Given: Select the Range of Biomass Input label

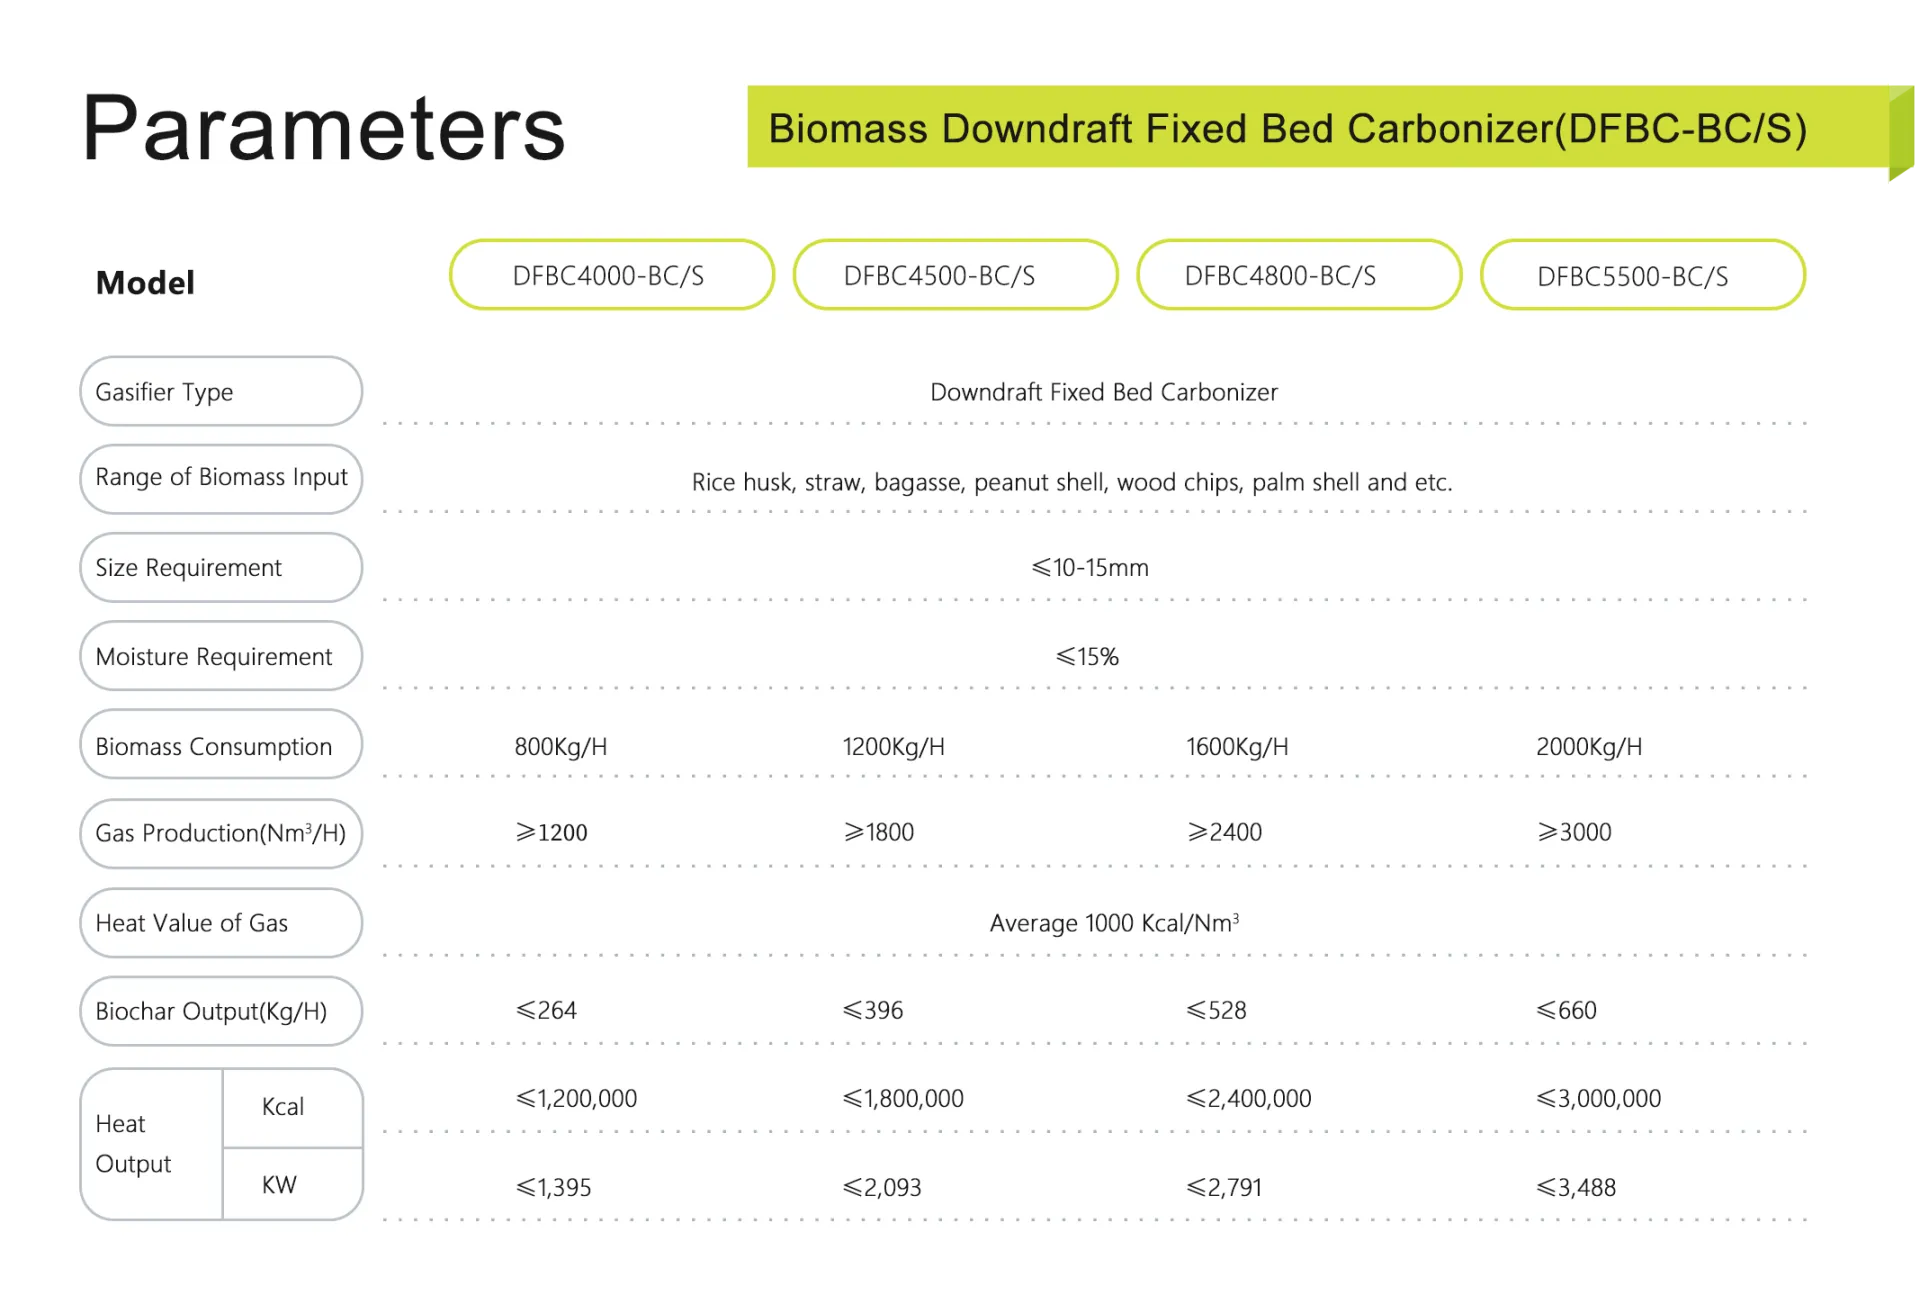Looking at the screenshot, I should [x=220, y=478].
